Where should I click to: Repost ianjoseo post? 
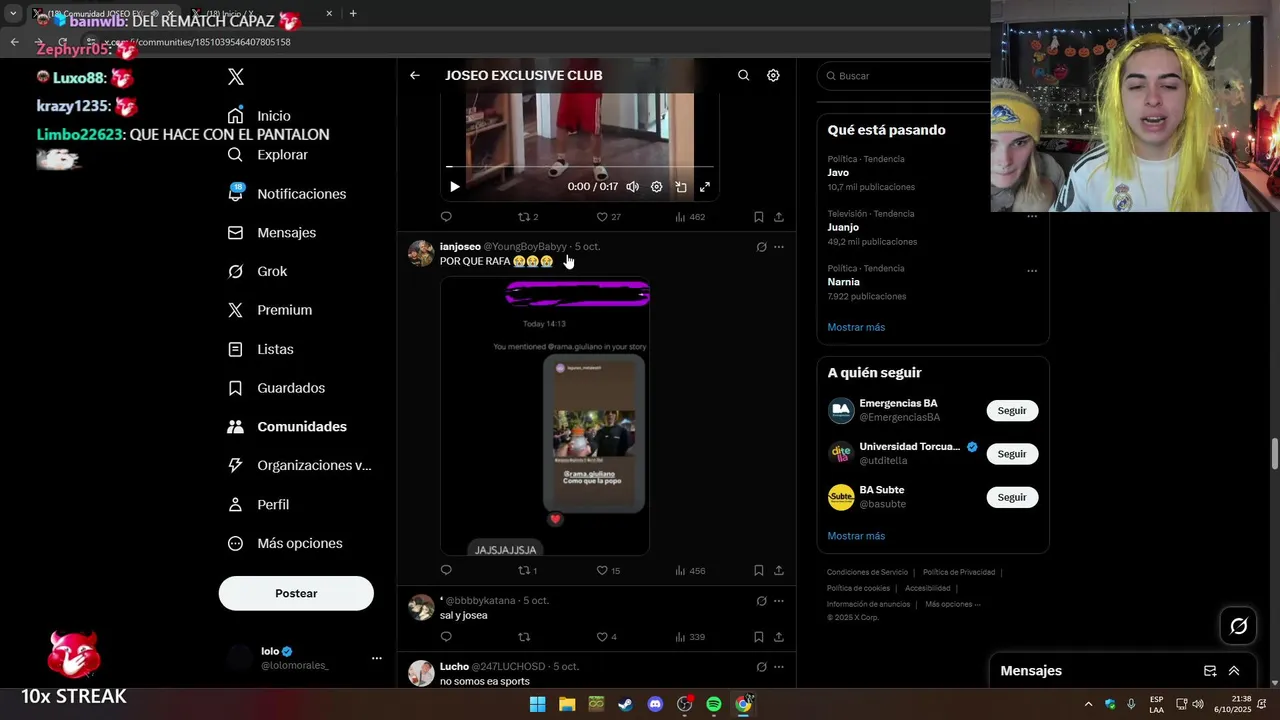[527, 571]
